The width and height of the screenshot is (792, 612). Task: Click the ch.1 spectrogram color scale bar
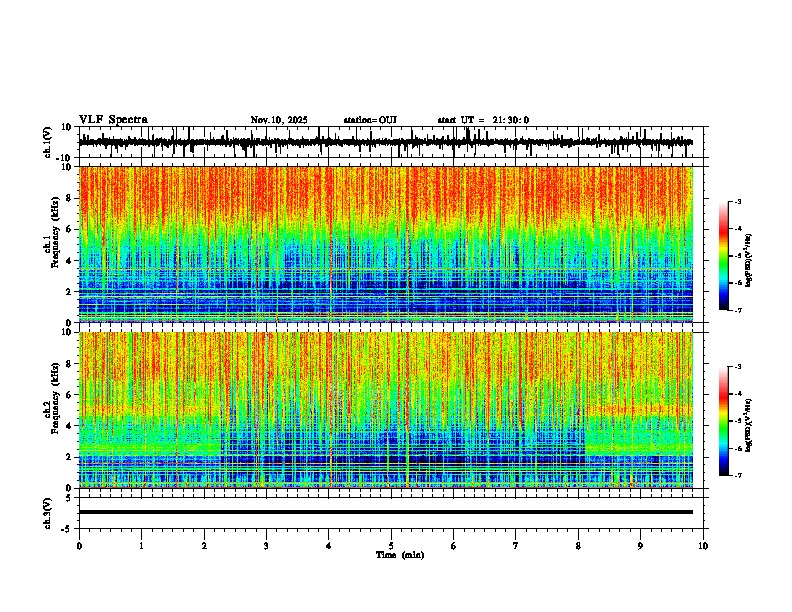pyautogui.click(x=723, y=256)
